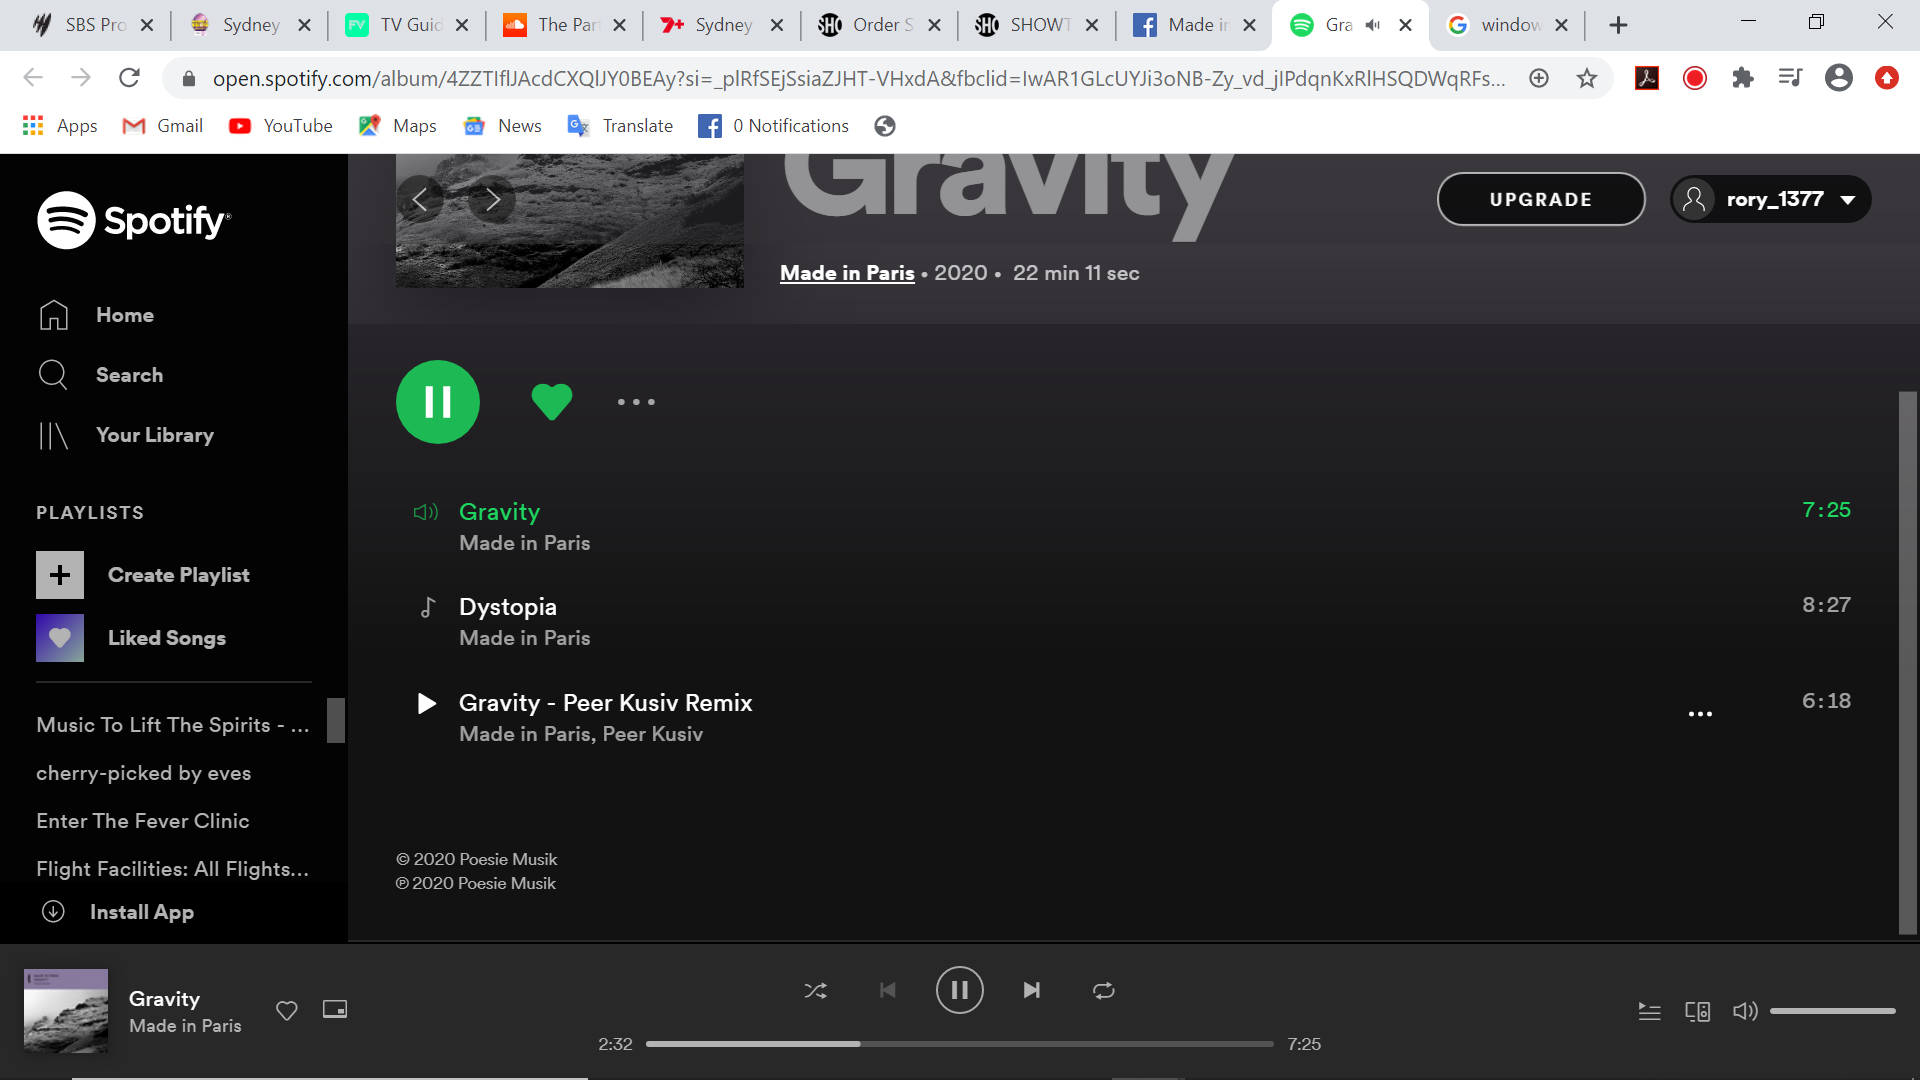
Task: Click the UPGRADE button
Action: (1542, 199)
